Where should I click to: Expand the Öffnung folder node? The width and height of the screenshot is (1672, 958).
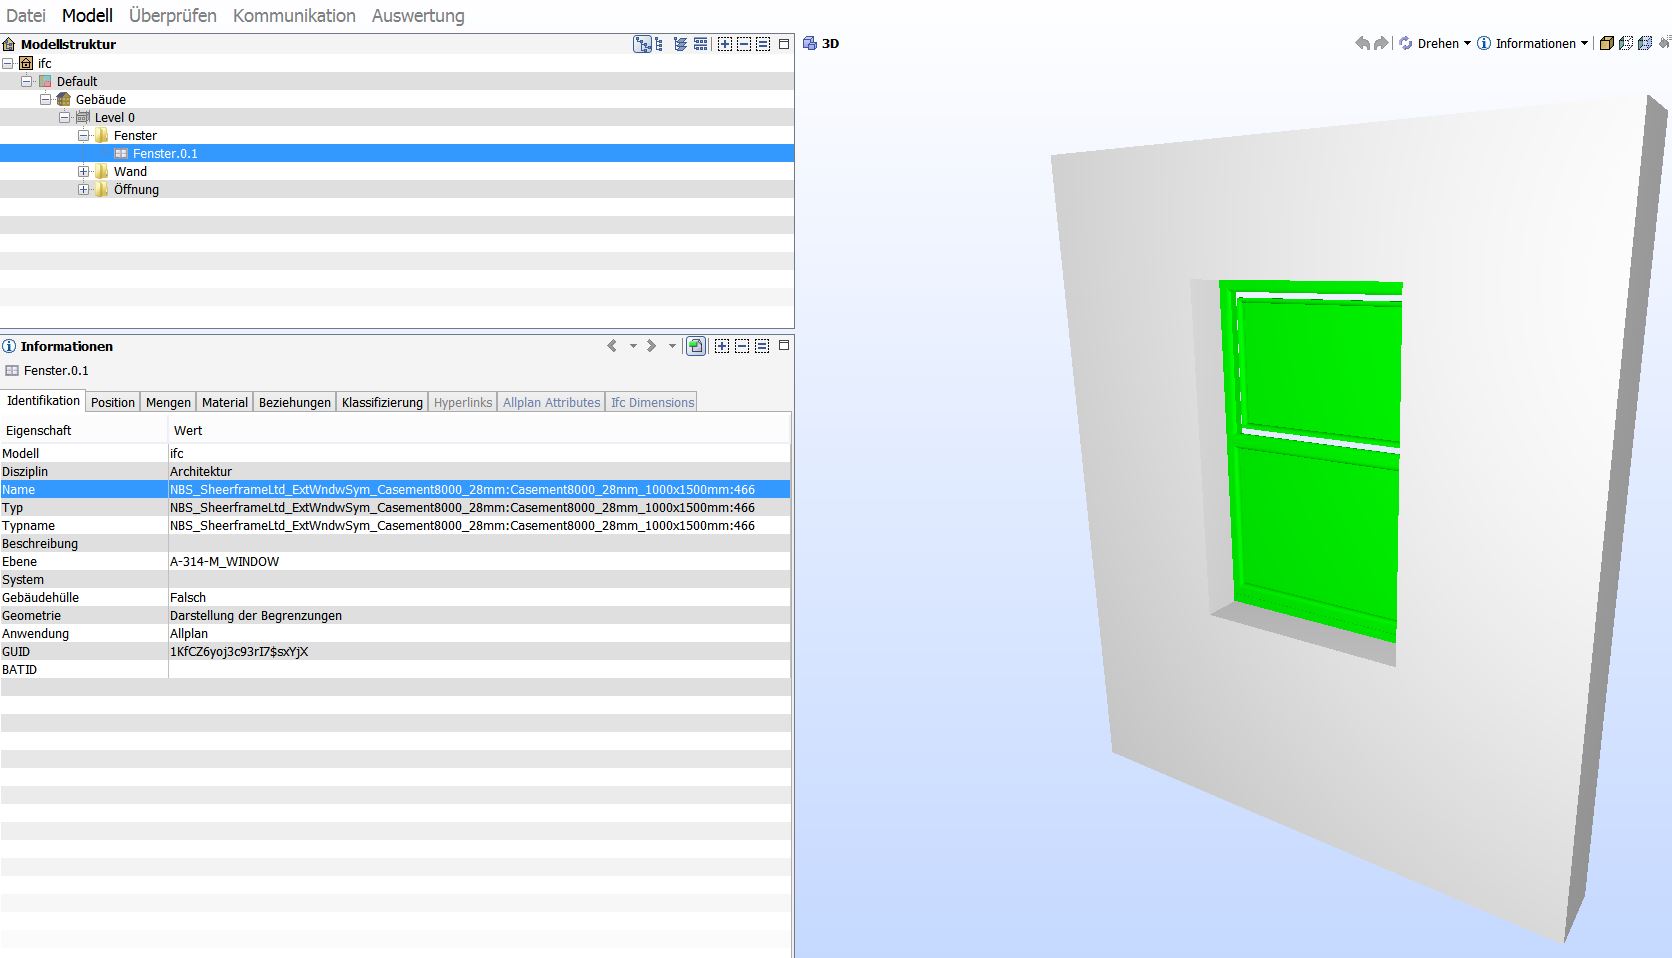(x=84, y=189)
